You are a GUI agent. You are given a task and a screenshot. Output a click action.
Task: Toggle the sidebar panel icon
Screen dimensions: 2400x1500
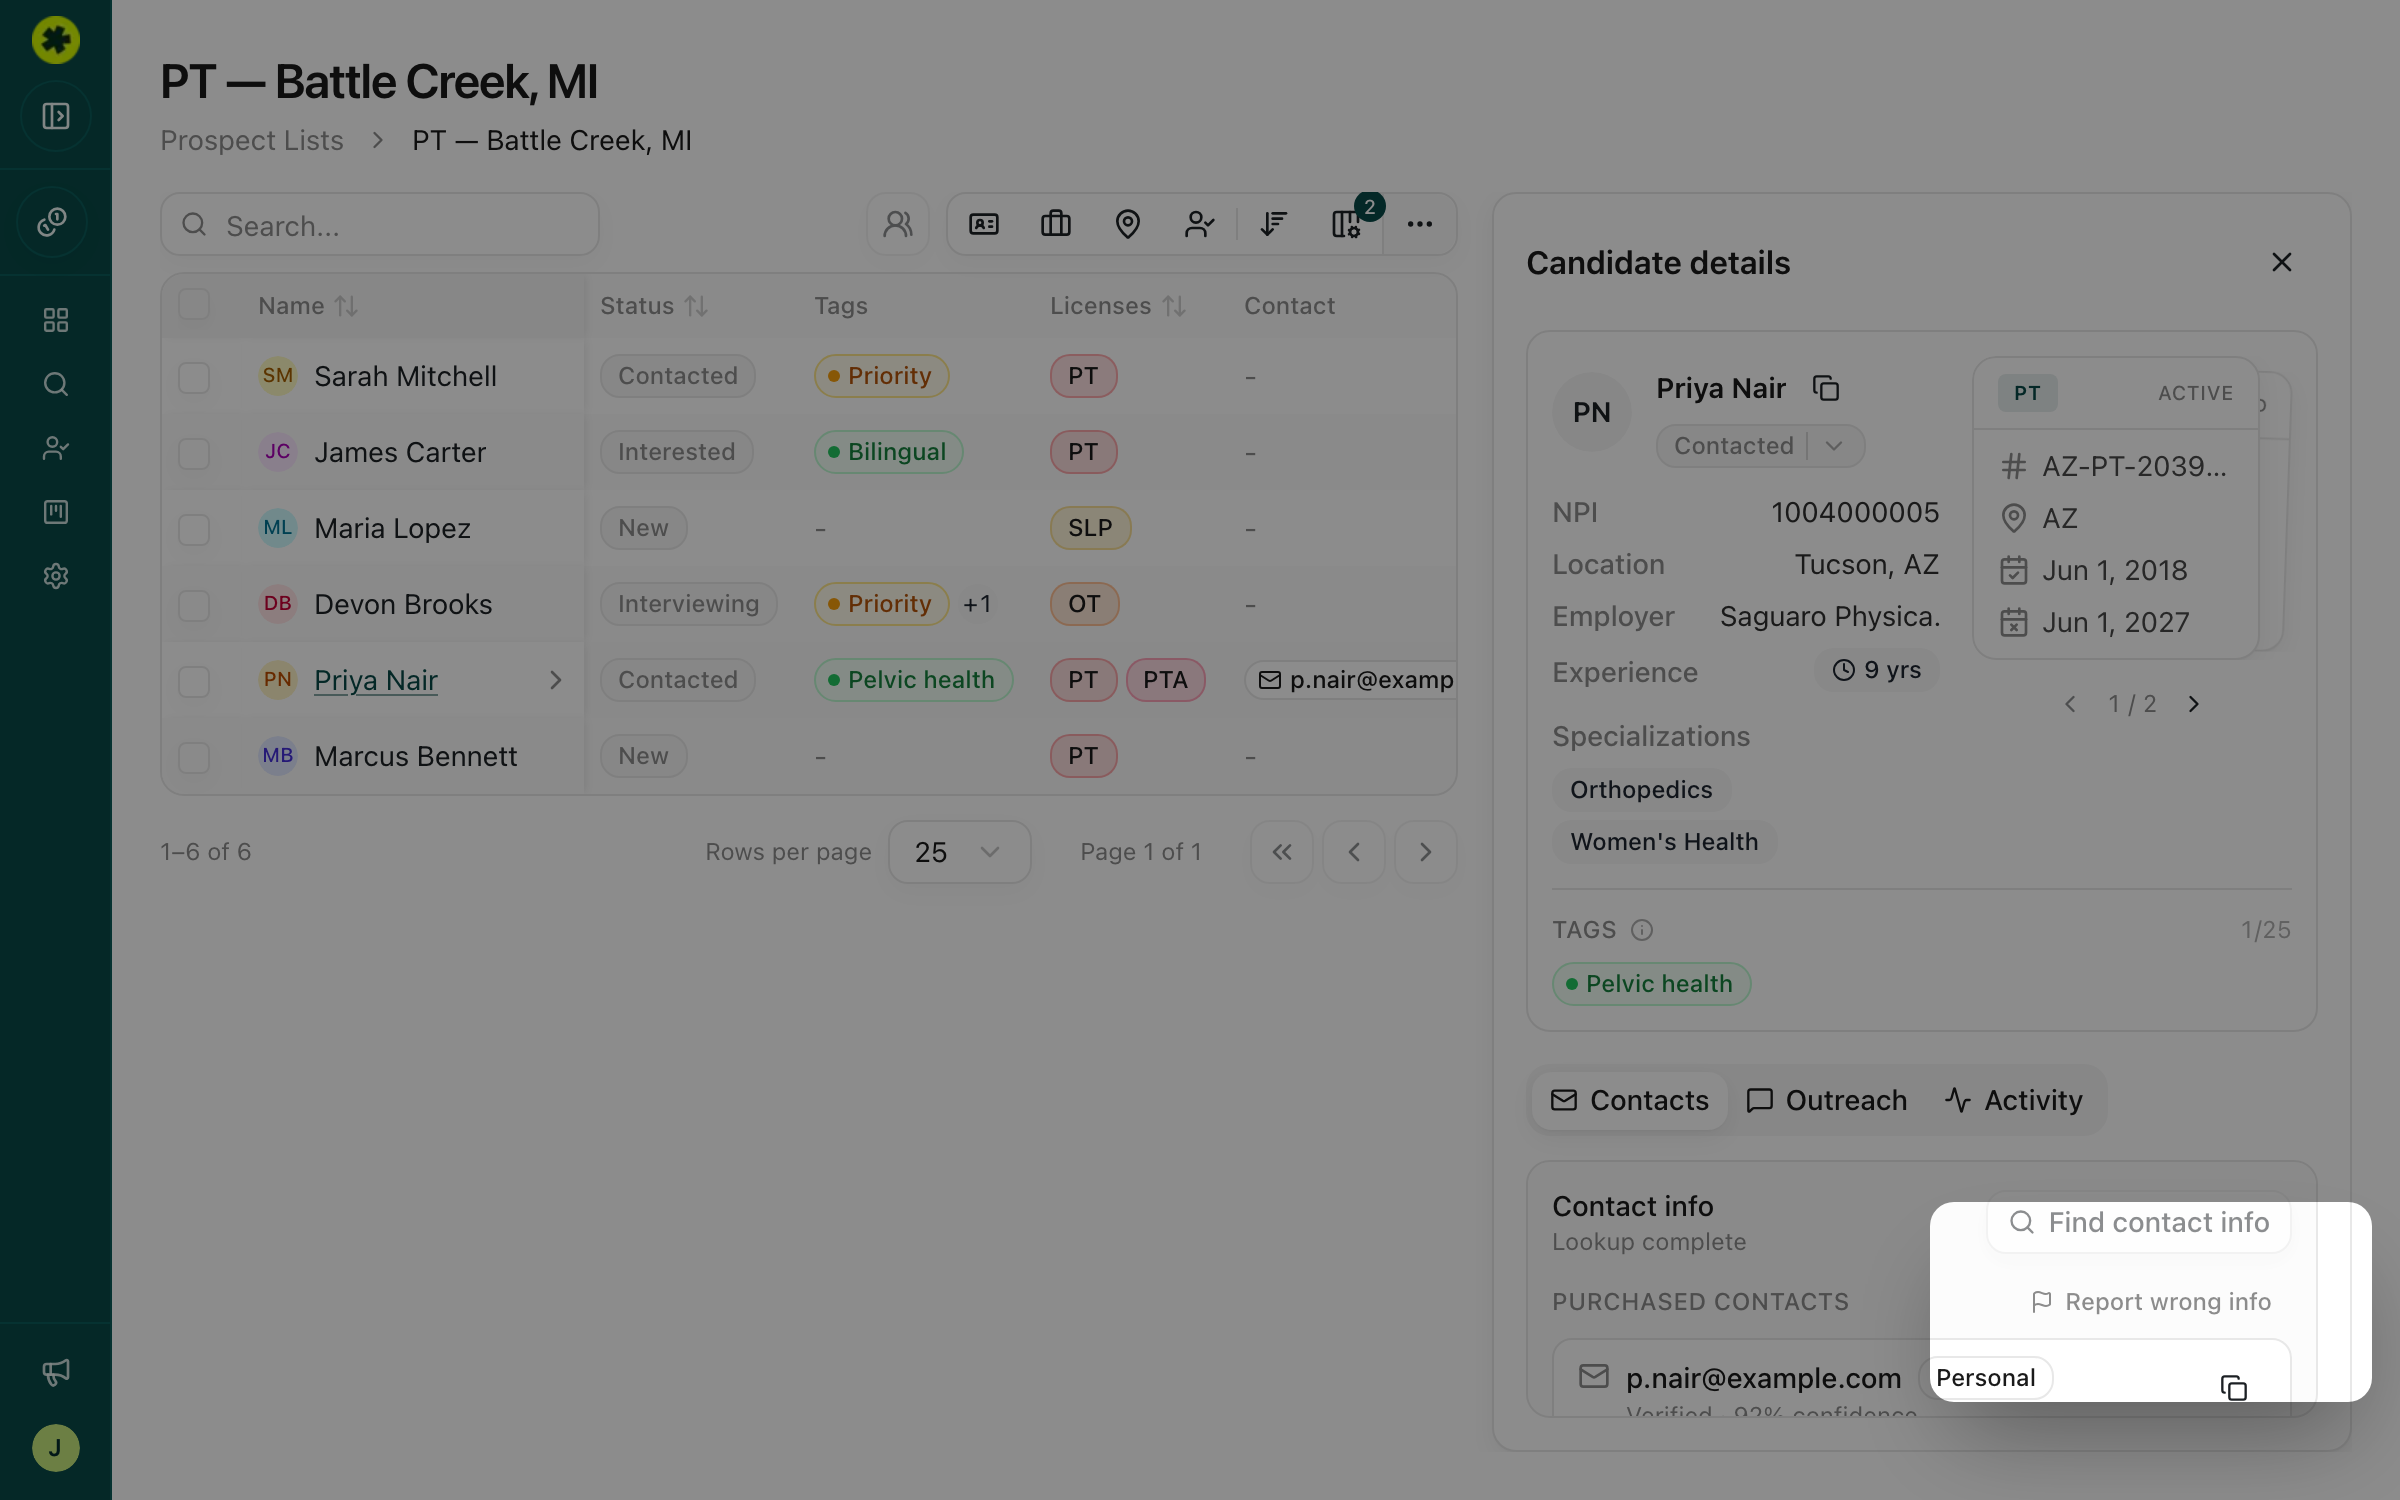(x=56, y=116)
